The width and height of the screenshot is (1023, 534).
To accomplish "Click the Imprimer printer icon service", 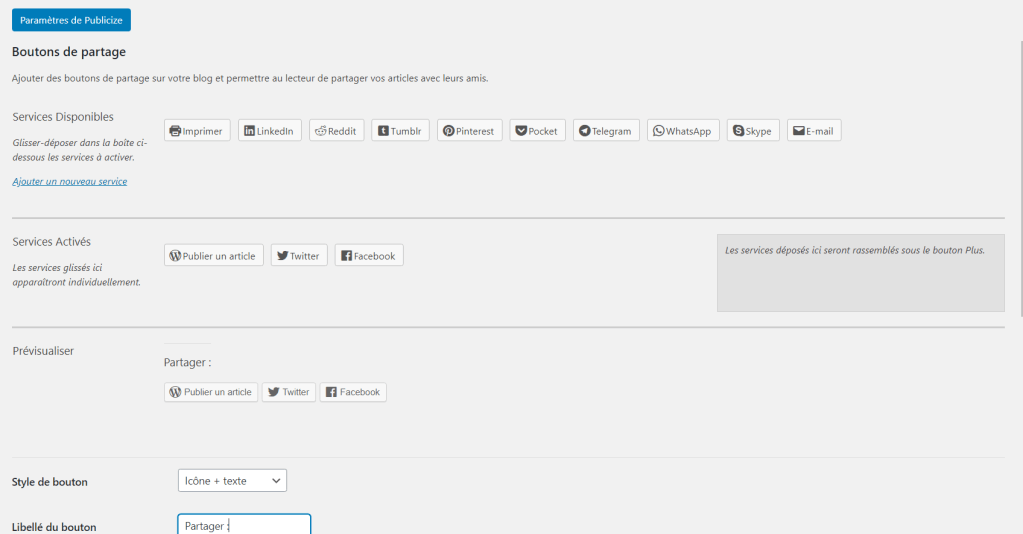I will click(197, 131).
